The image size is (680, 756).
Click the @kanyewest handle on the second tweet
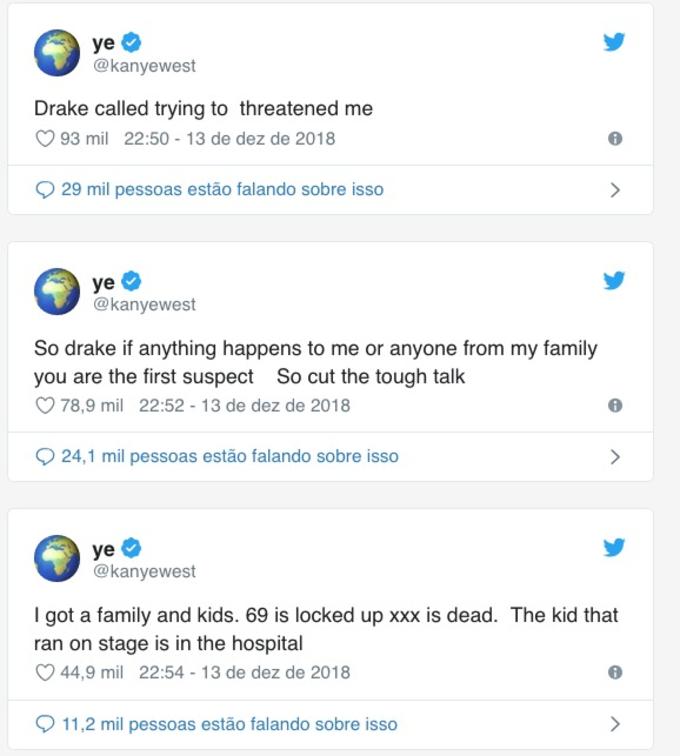tap(144, 304)
